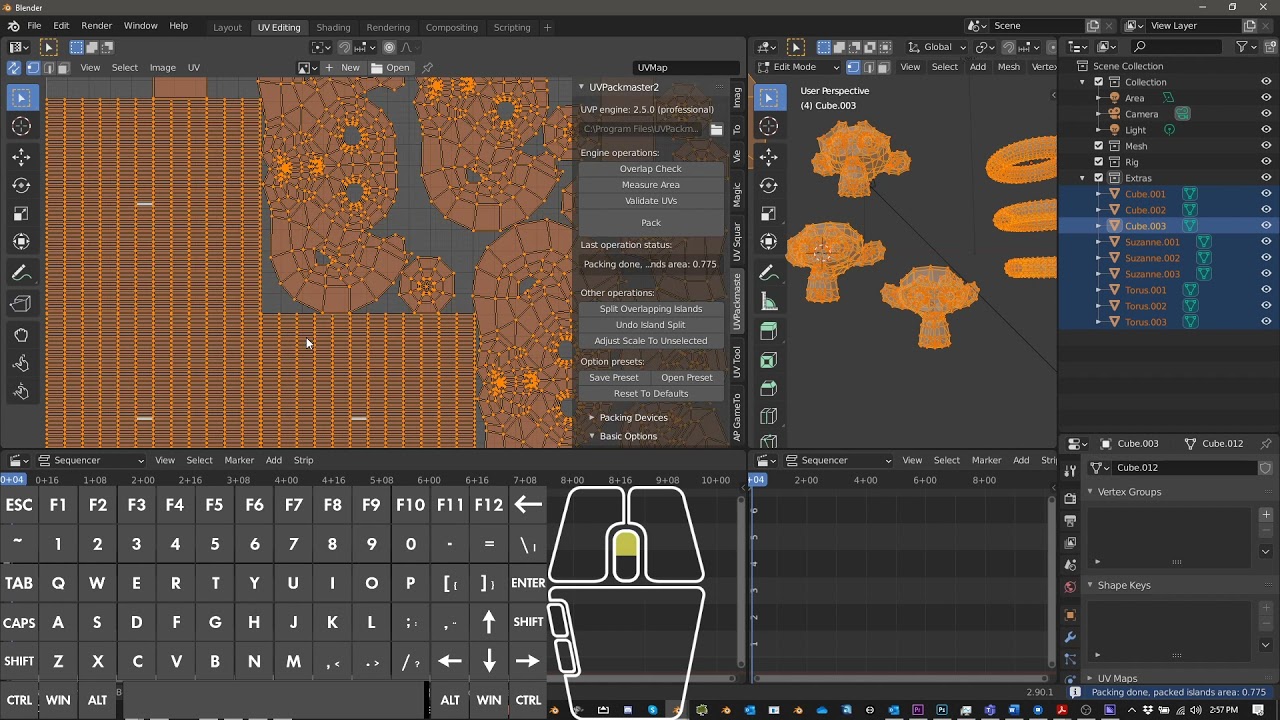Pin the image in UV editor header

pyautogui.click(x=427, y=67)
